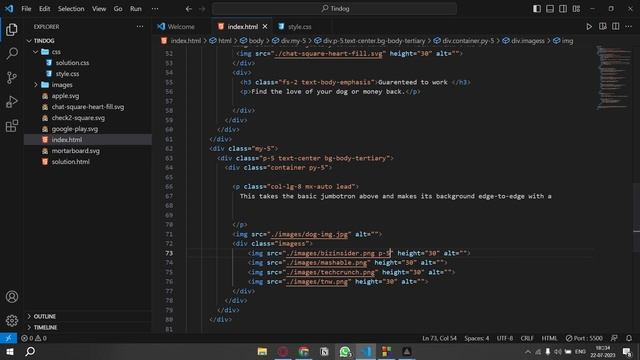Open solution.html file
This screenshot has height=360, width=640.
pyautogui.click(x=71, y=162)
